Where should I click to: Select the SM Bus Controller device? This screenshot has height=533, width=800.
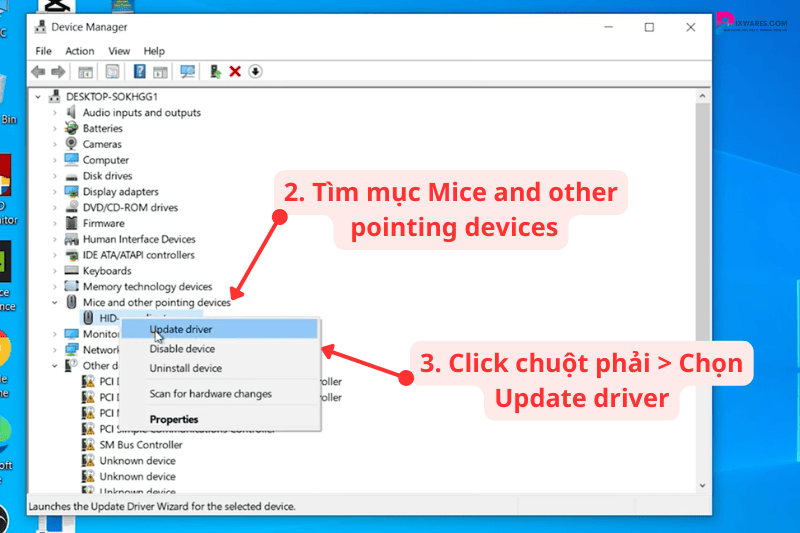(x=140, y=445)
